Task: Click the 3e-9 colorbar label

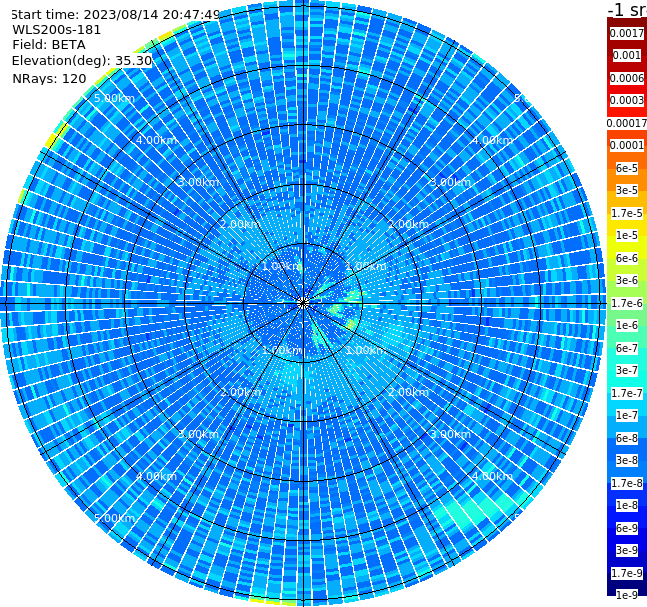Action: (627, 550)
